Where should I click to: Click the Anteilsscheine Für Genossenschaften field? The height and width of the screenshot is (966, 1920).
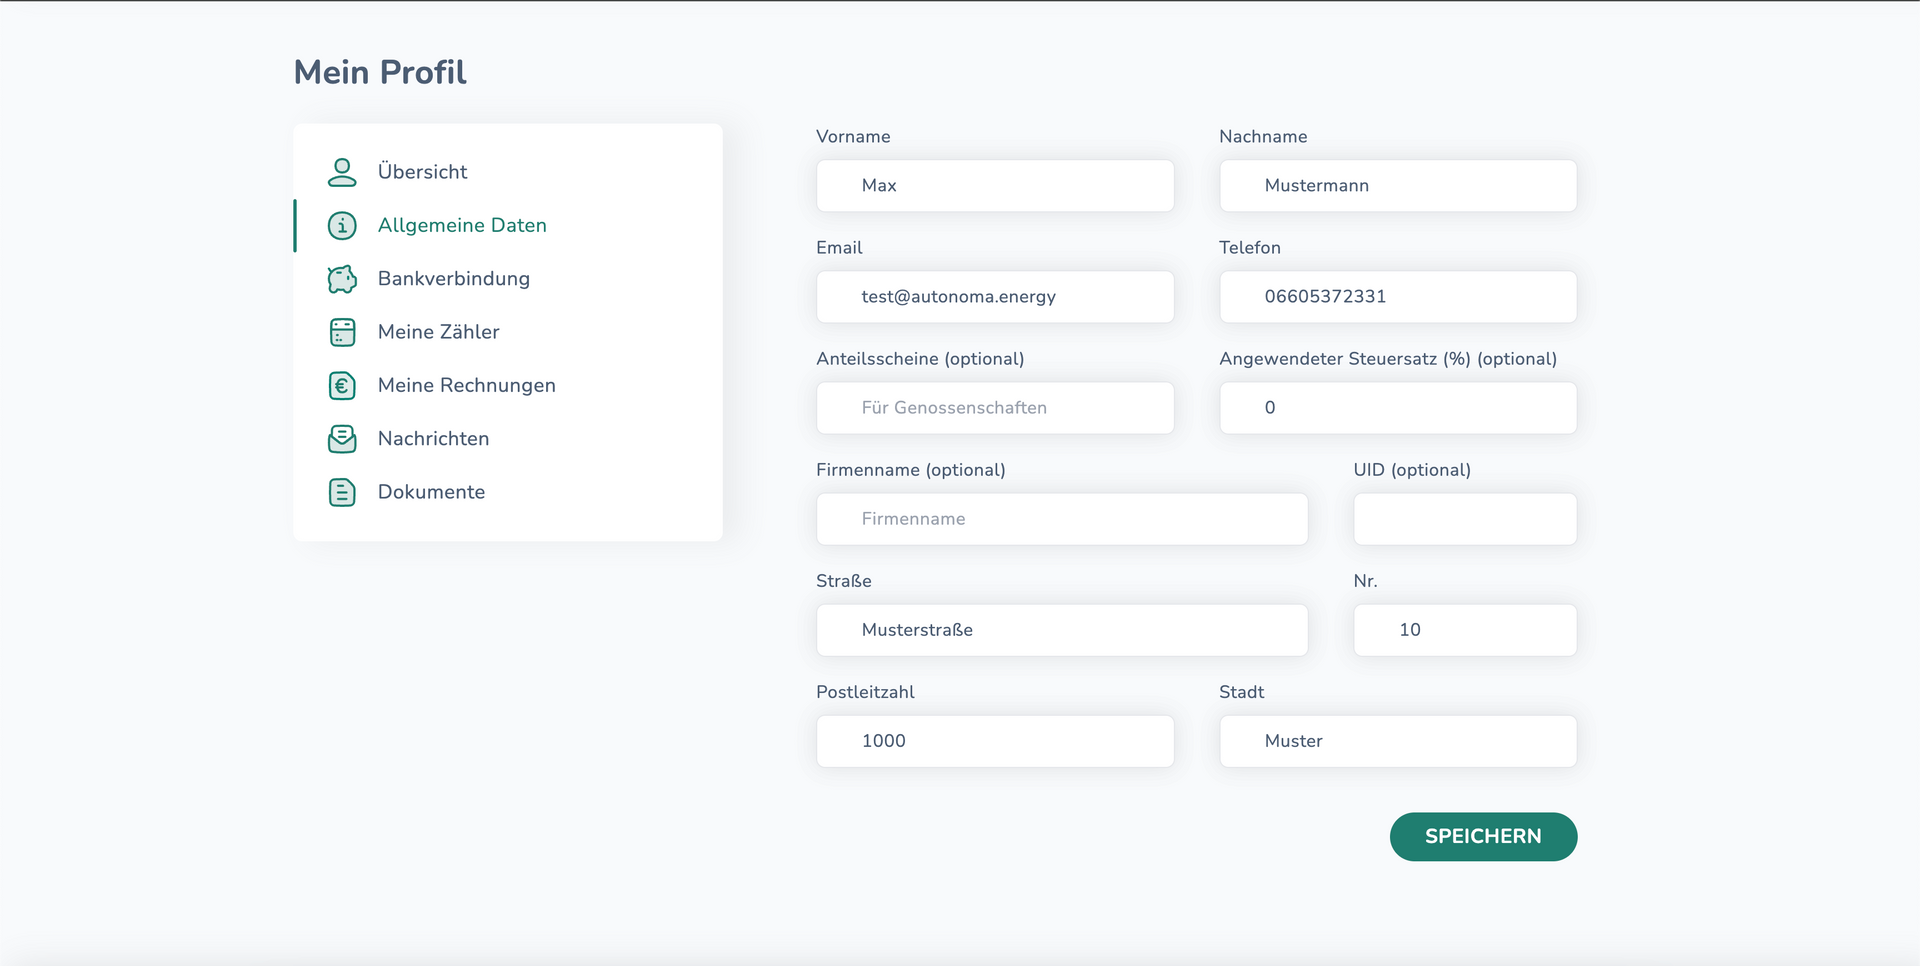[x=995, y=407]
